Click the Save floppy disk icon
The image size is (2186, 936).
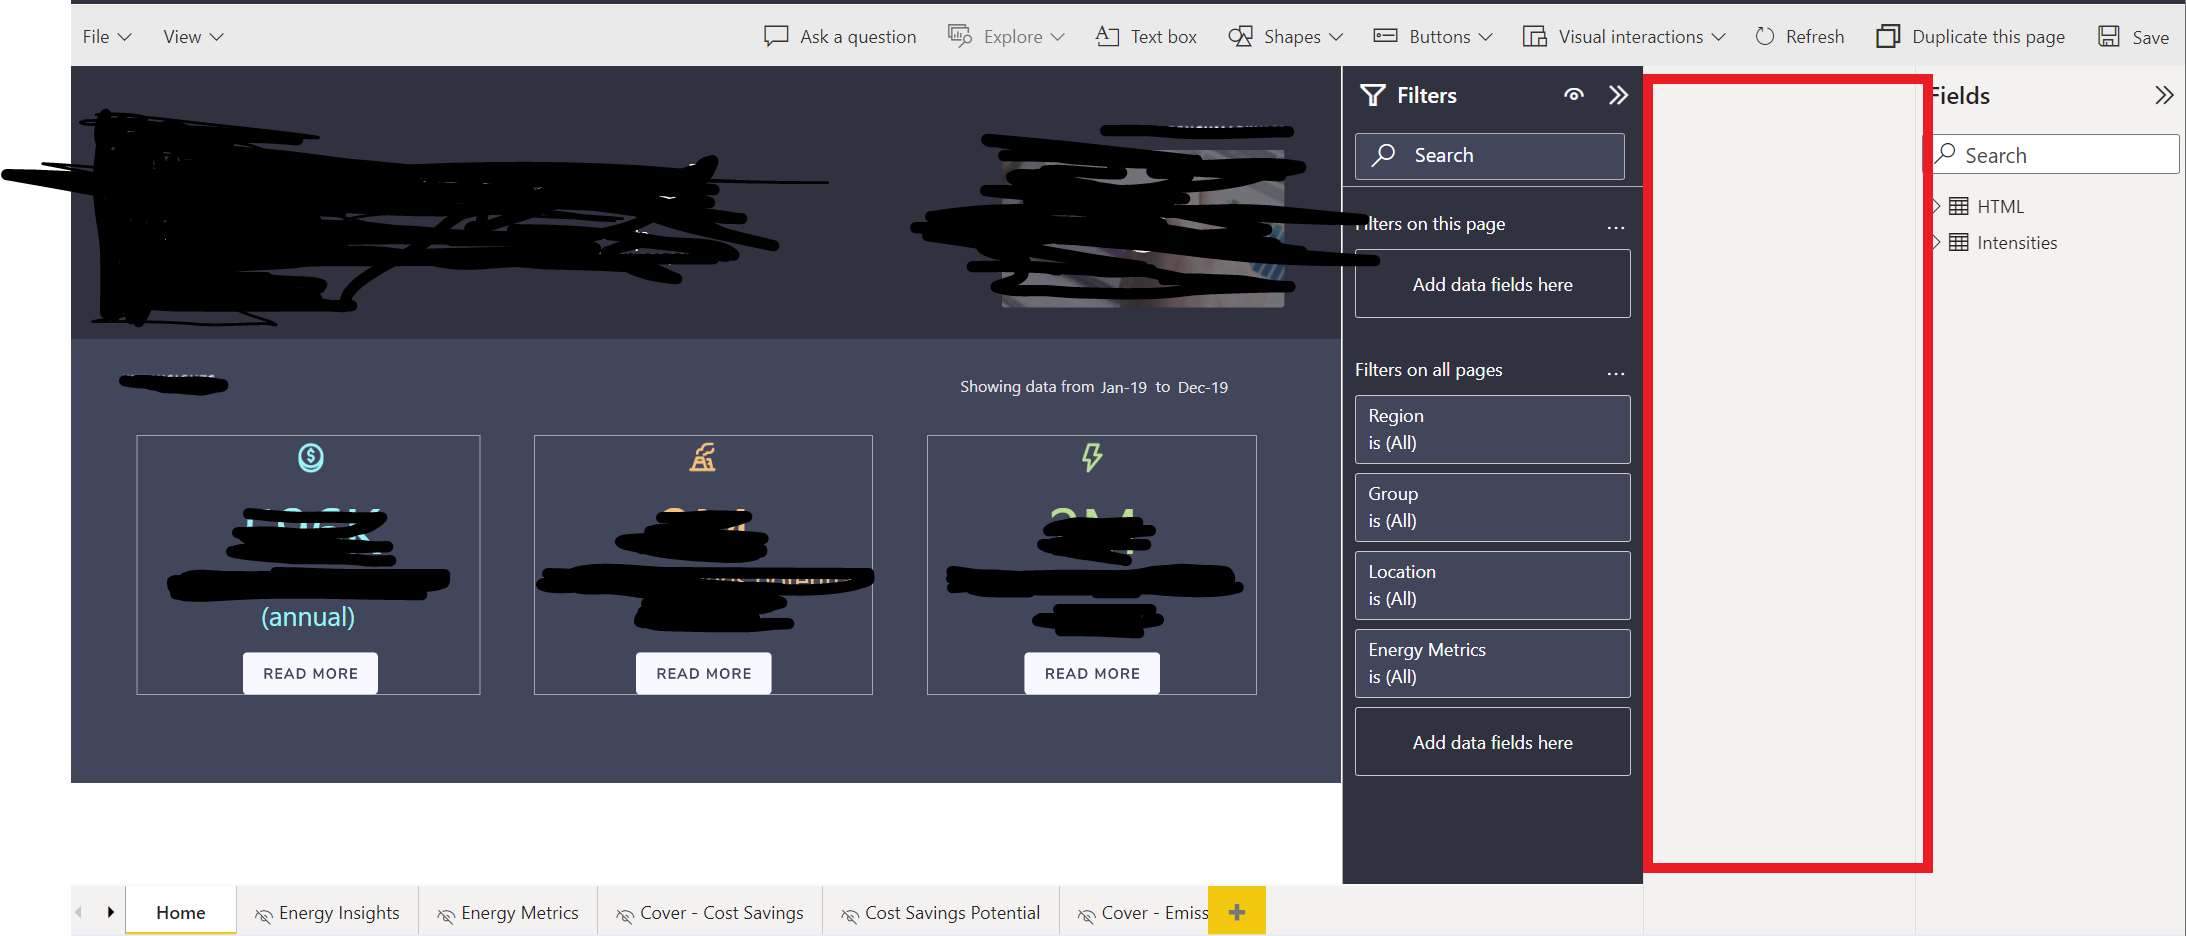coord(2109,36)
